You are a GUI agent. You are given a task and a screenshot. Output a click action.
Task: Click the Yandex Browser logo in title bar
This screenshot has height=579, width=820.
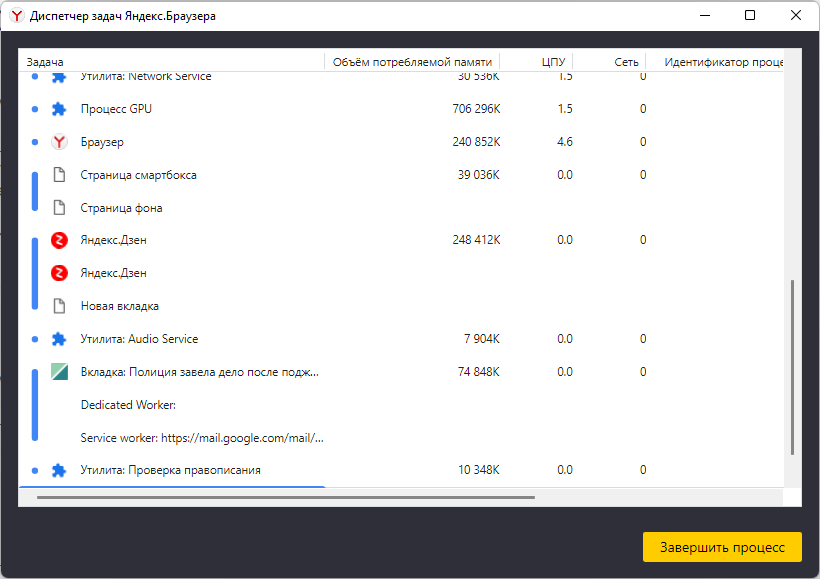point(17,16)
